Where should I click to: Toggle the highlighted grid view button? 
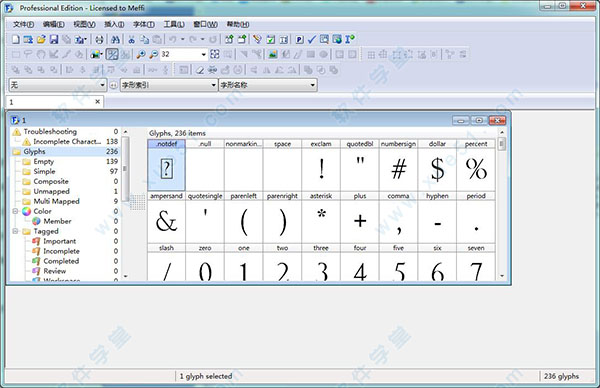pos(112,54)
